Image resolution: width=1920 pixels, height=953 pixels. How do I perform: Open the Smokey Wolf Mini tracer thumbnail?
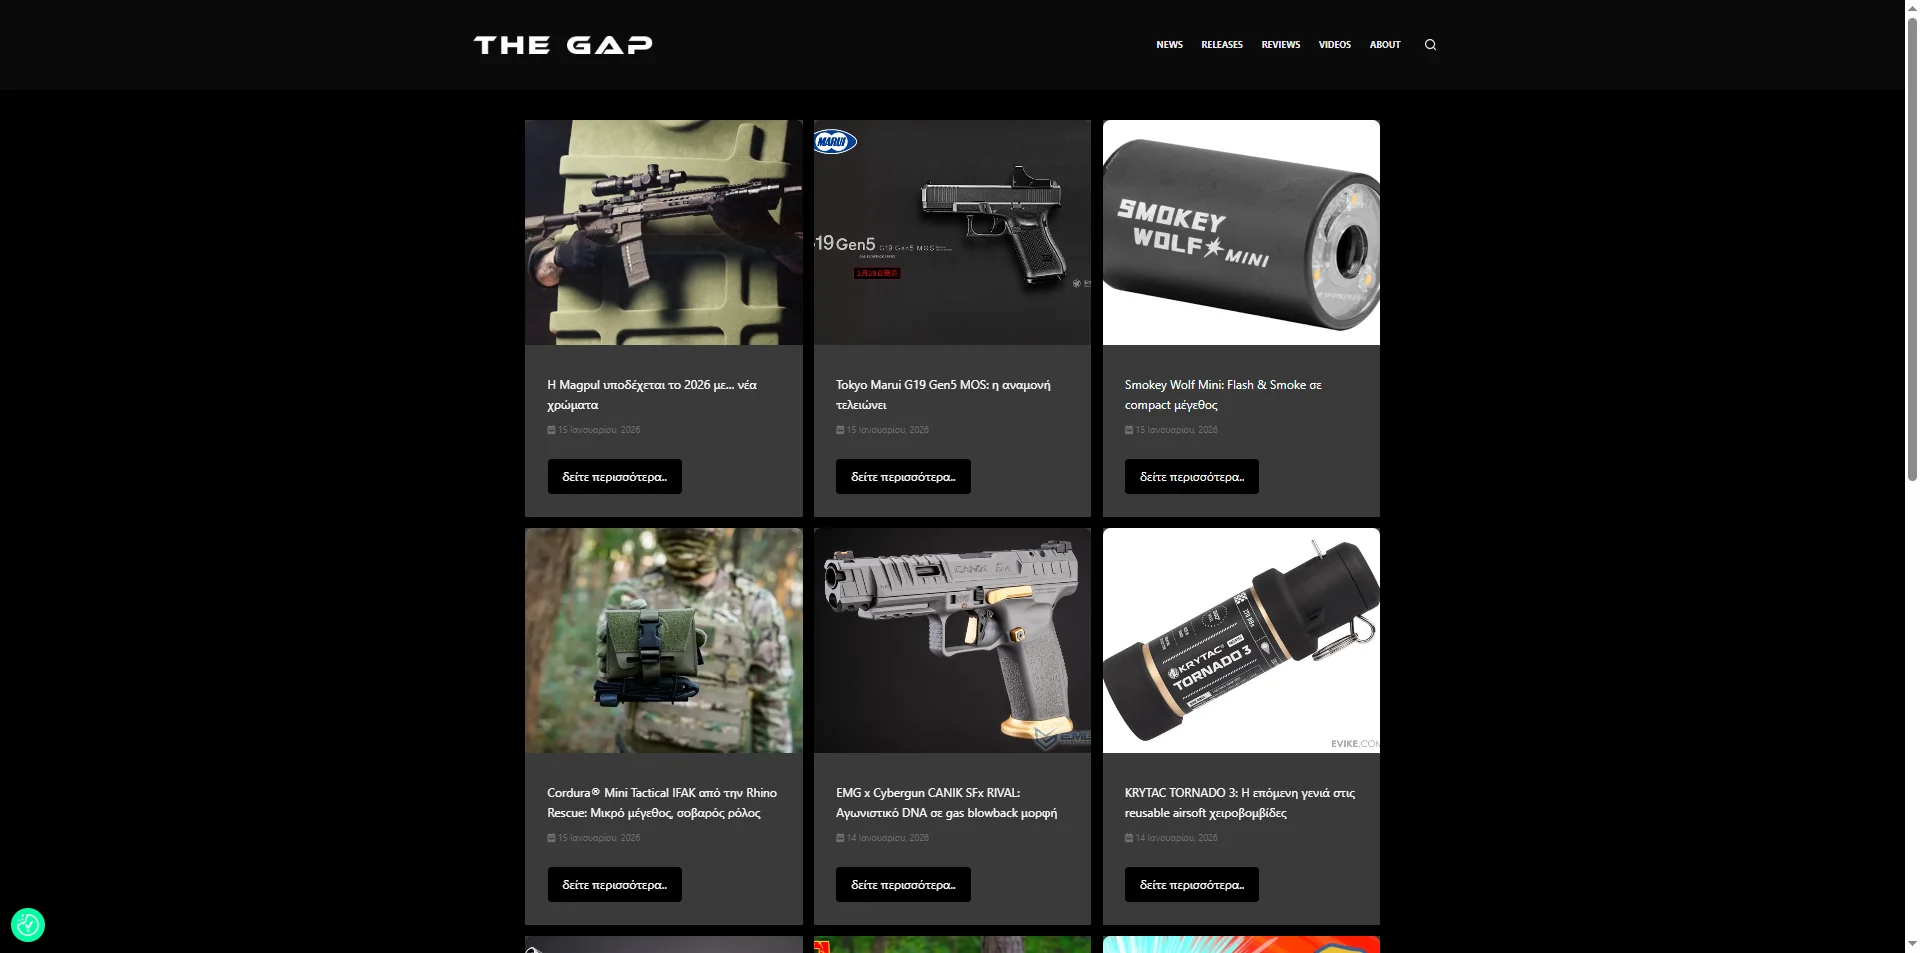(x=1241, y=233)
